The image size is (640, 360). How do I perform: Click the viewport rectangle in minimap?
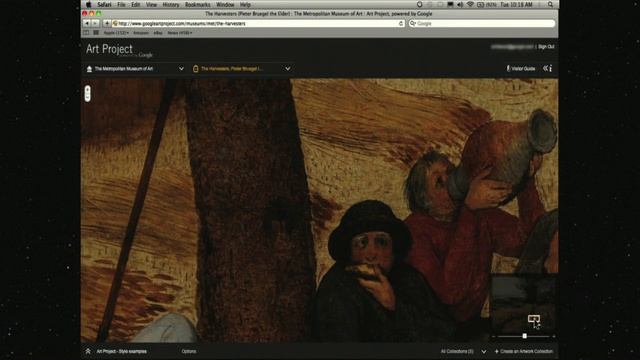pyautogui.click(x=533, y=319)
